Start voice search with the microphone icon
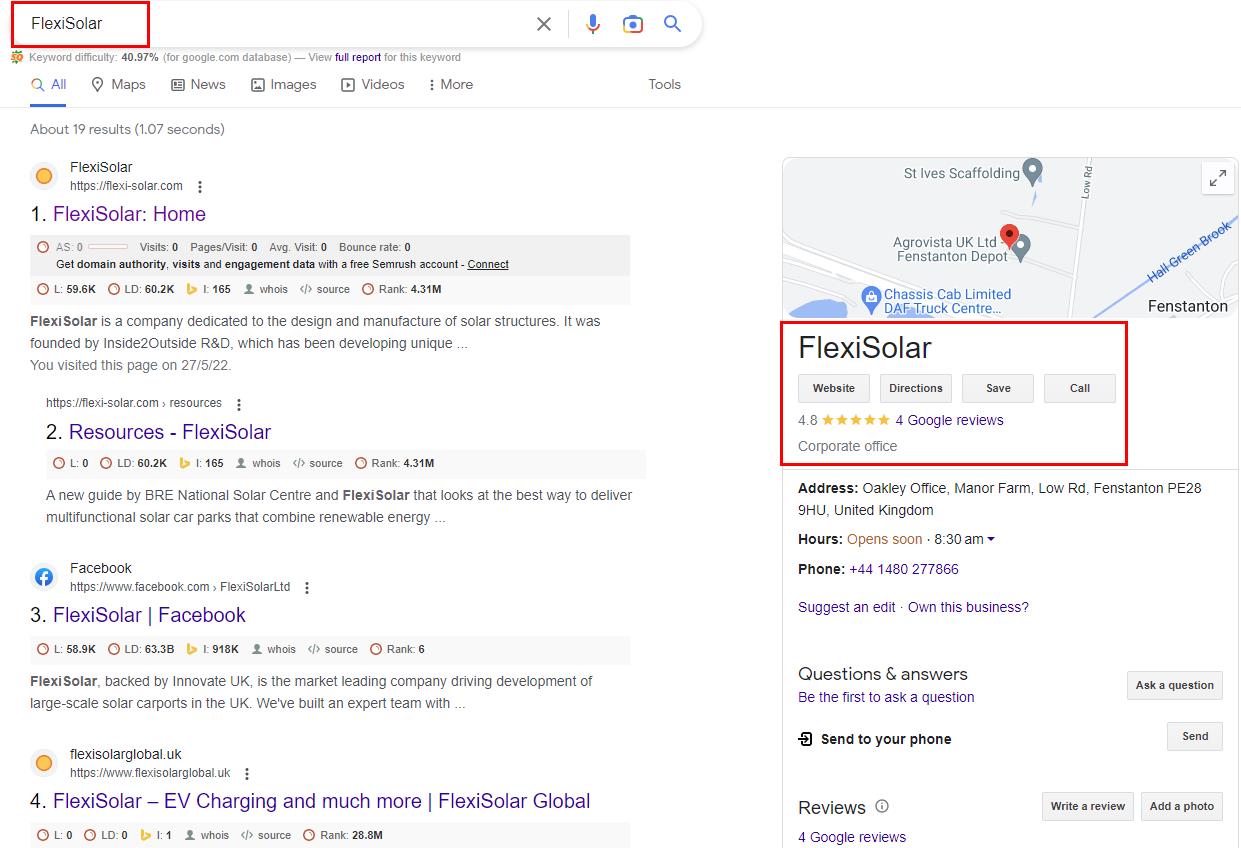The width and height of the screenshot is (1241, 848). coord(593,24)
